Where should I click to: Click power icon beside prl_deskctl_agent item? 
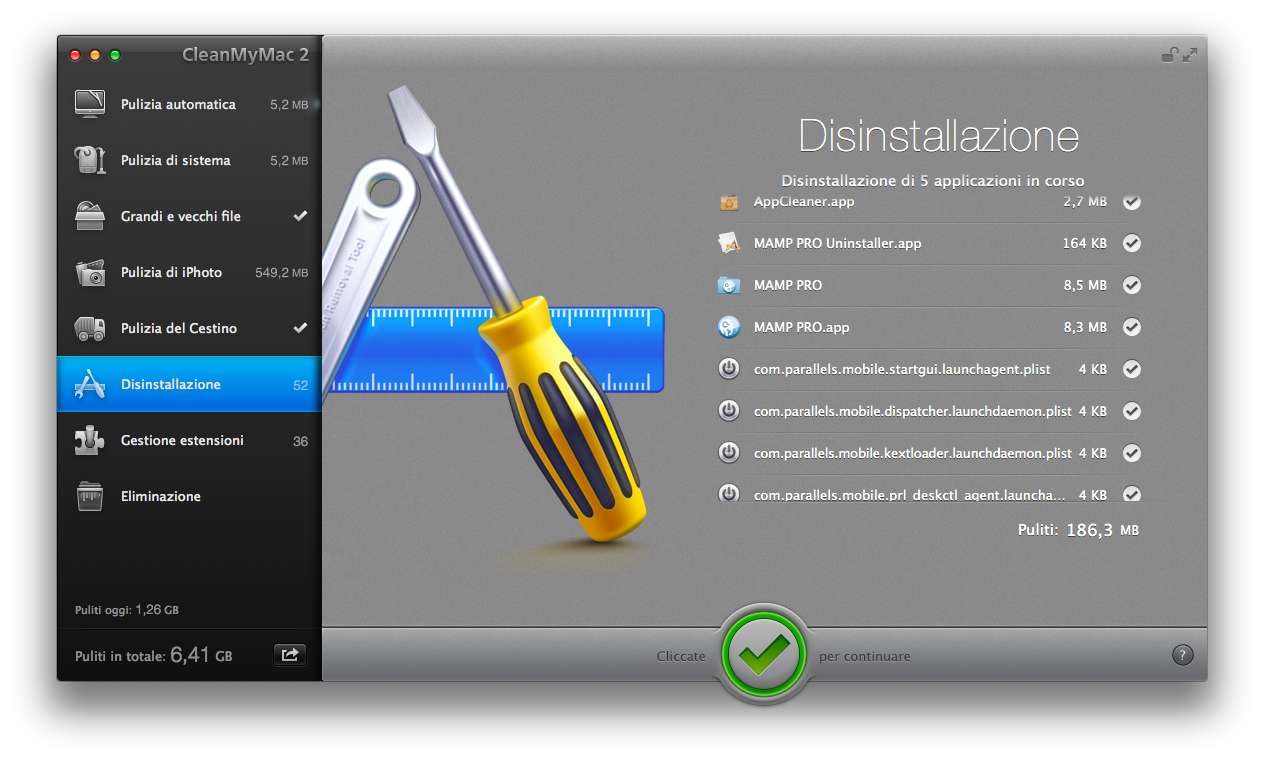(x=729, y=493)
